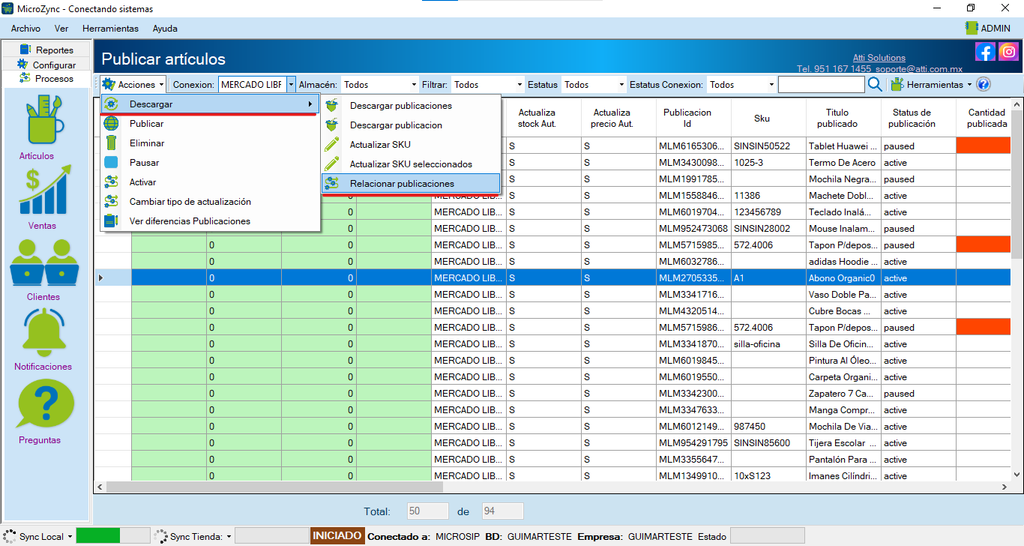This screenshot has height=546, width=1024.
Task: Click the Sync Local spinner icon
Action: 10,536
